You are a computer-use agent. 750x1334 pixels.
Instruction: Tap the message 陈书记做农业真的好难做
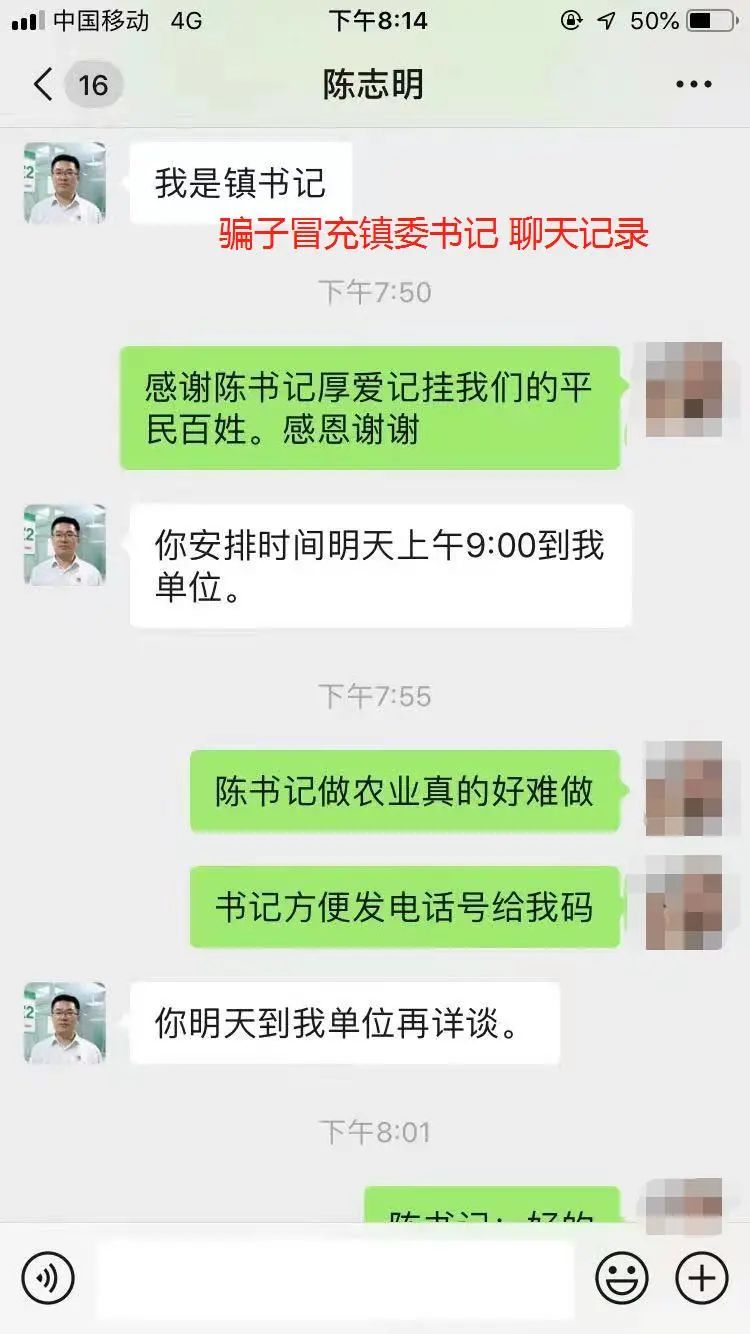(x=405, y=791)
